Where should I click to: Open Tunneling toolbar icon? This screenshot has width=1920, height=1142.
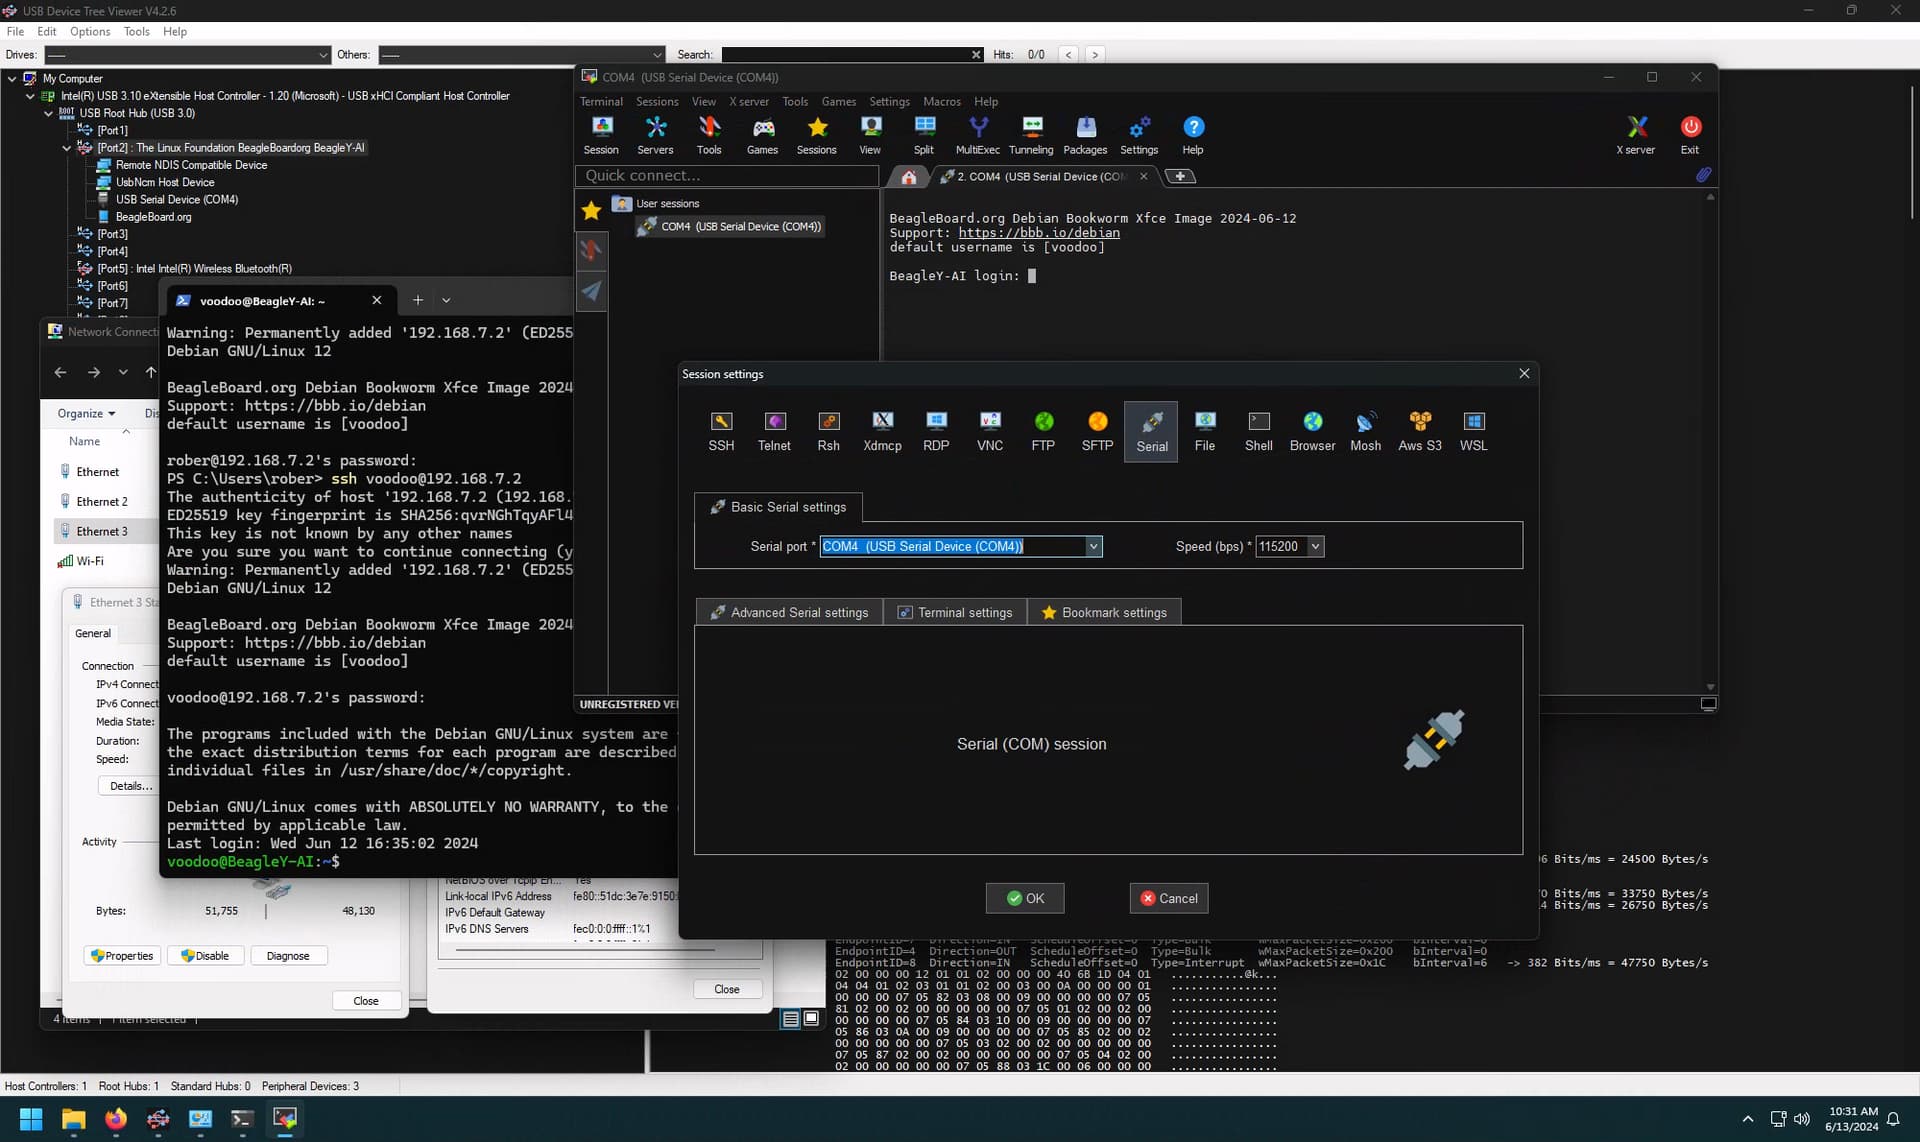tap(1031, 135)
